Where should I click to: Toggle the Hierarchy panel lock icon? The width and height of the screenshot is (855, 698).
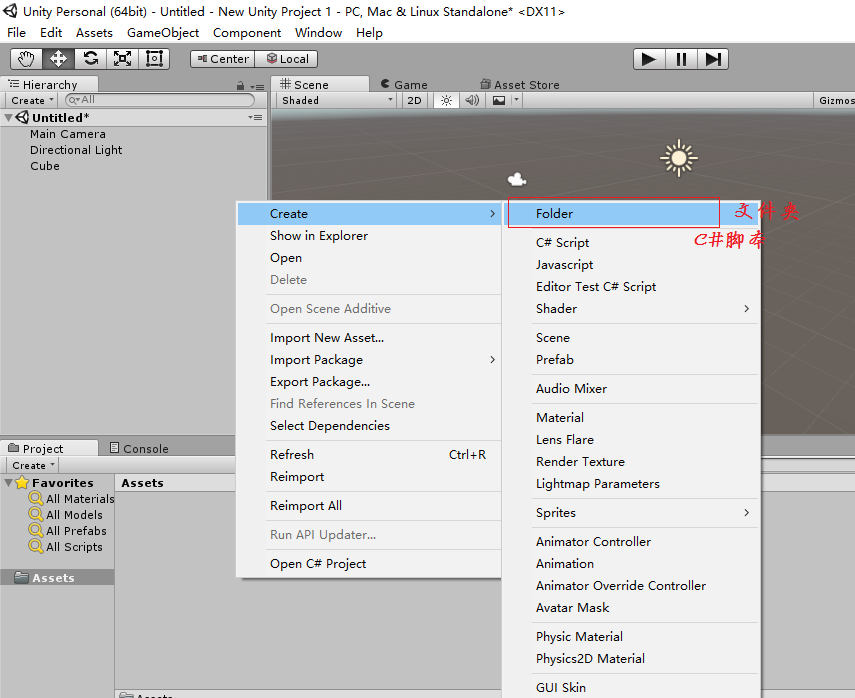(240, 86)
